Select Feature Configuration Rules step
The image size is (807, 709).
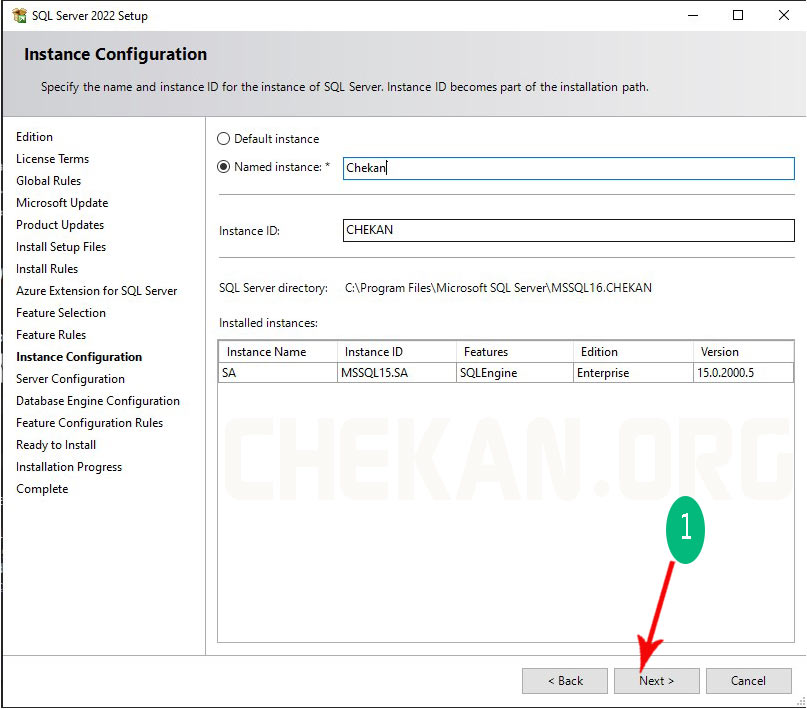point(90,423)
